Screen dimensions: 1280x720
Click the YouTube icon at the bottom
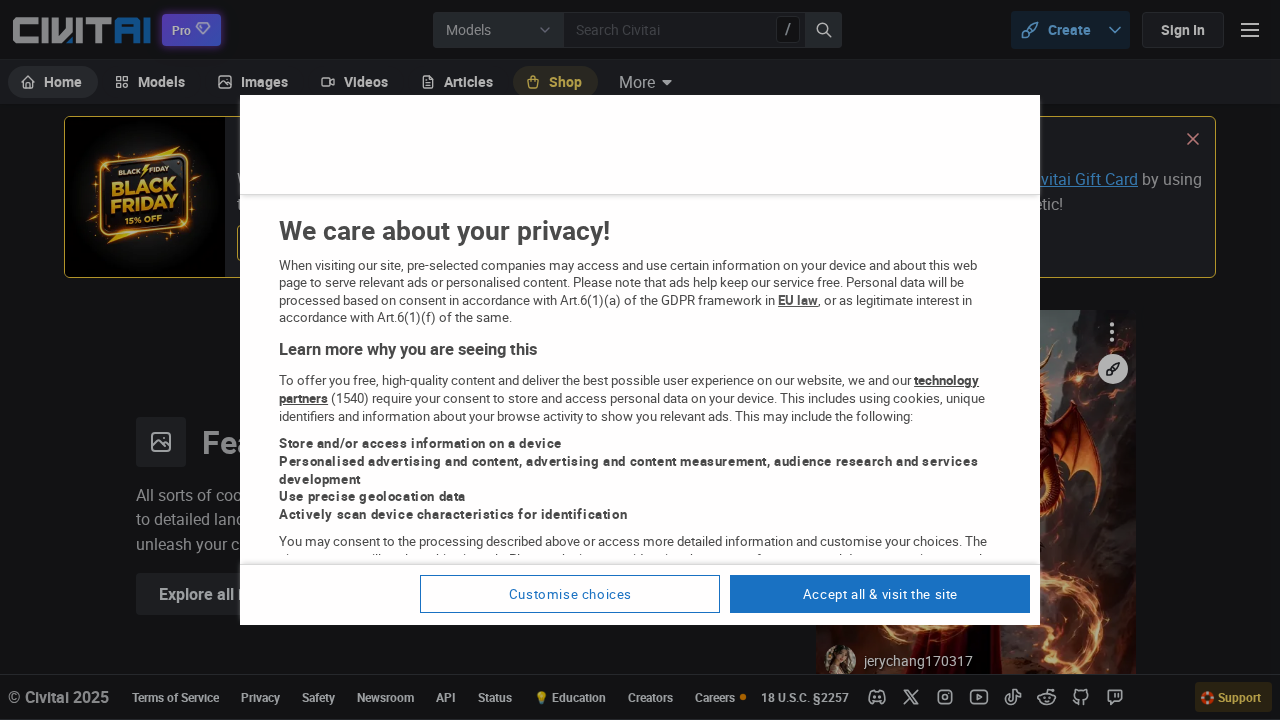click(x=978, y=697)
